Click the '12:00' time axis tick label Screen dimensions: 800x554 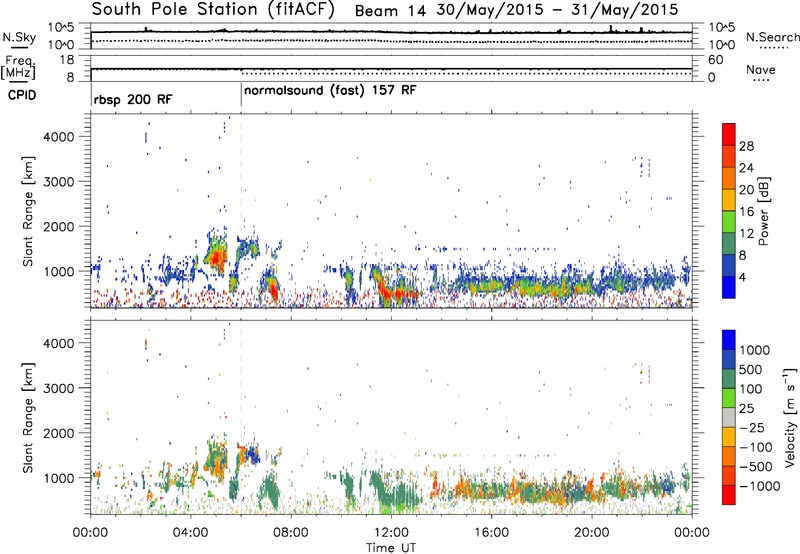click(x=391, y=533)
